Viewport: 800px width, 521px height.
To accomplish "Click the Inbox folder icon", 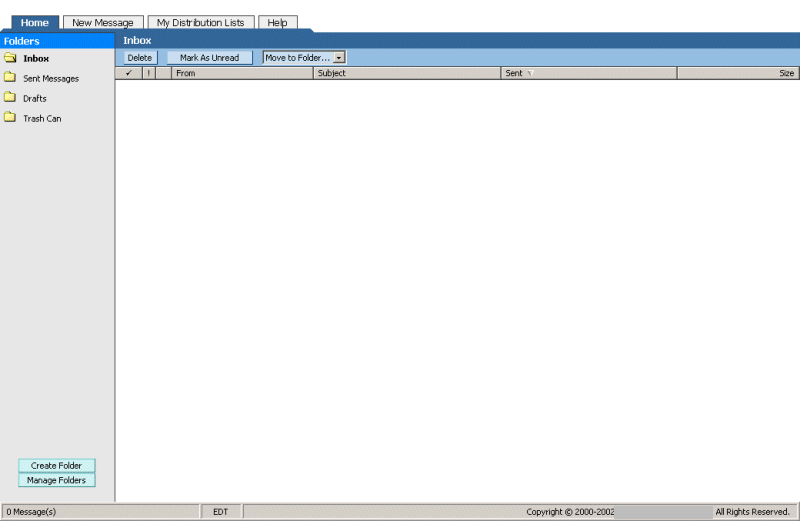I will pos(10,58).
